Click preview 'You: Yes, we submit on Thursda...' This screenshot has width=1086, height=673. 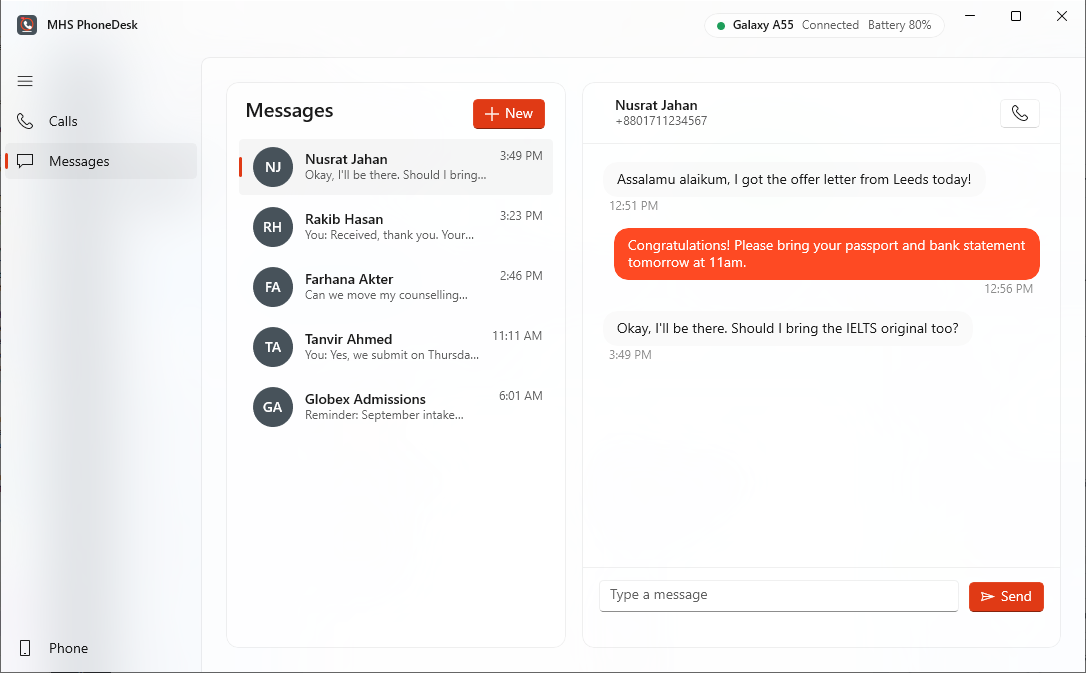click(392, 355)
